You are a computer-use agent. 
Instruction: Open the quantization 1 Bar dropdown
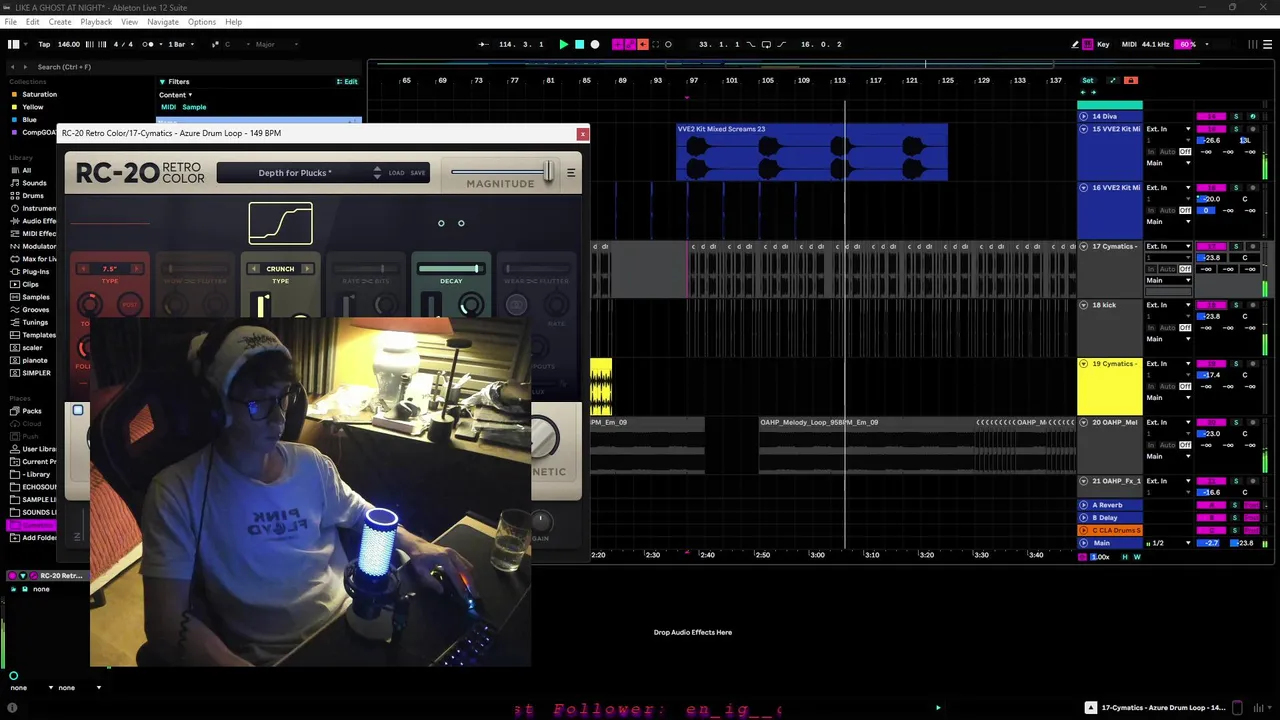coord(179,44)
